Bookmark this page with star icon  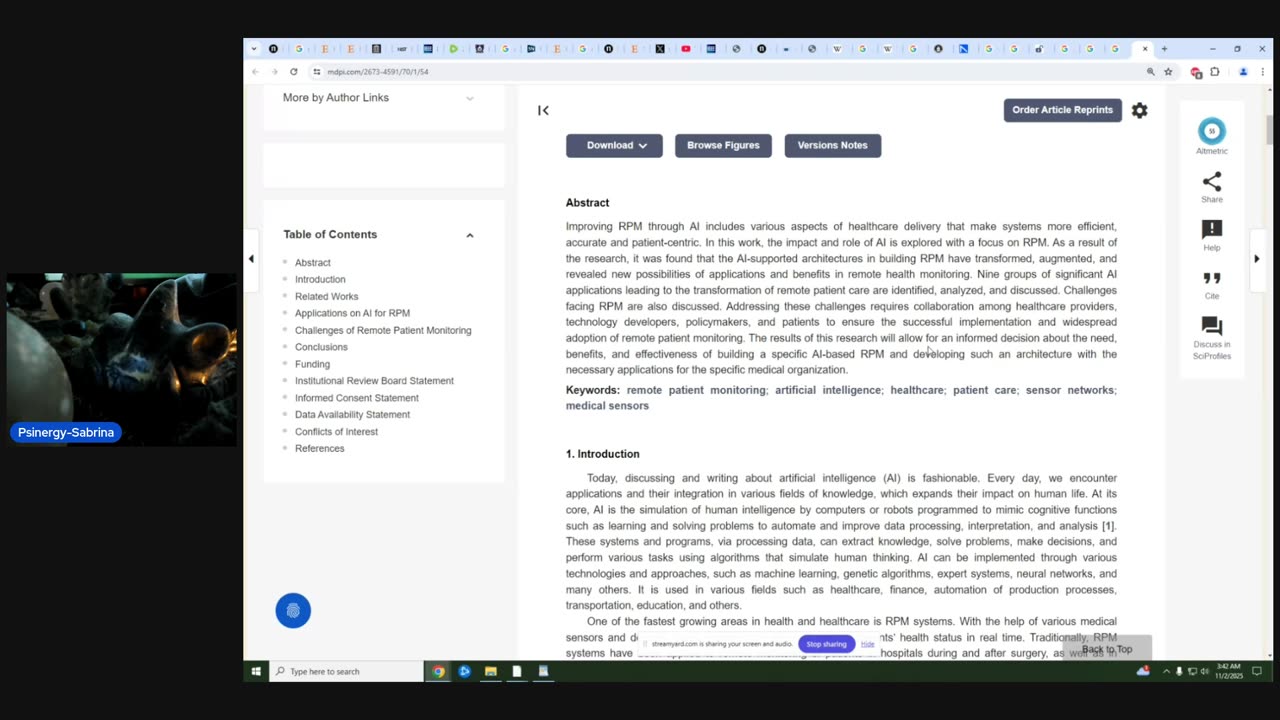click(1168, 72)
